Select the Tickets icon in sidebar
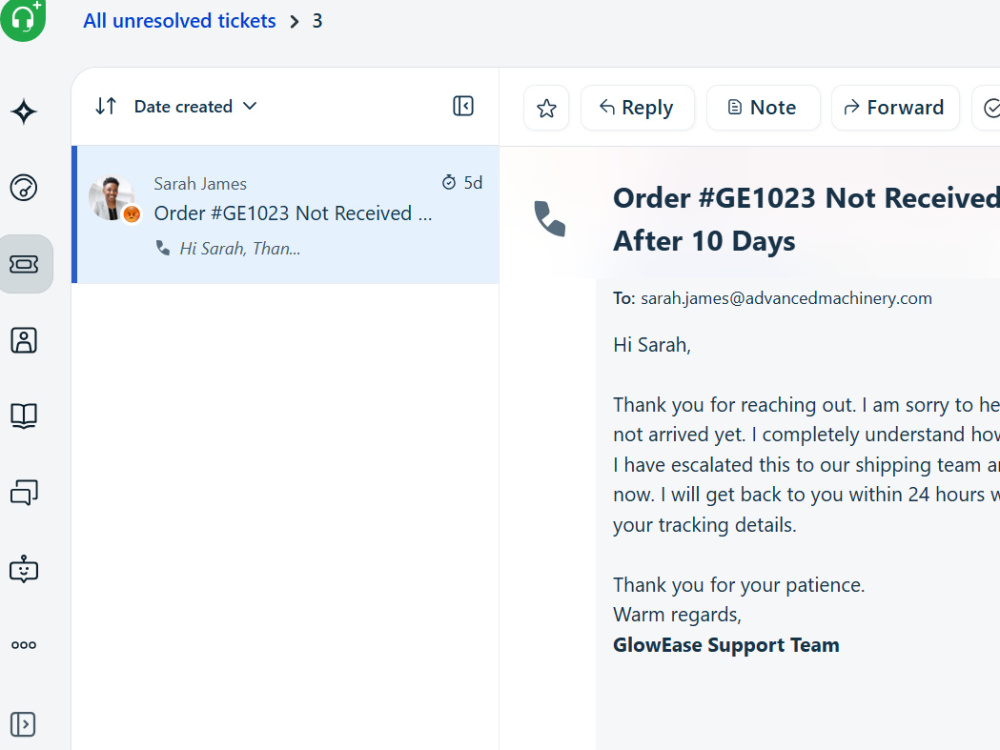 pyautogui.click(x=24, y=264)
